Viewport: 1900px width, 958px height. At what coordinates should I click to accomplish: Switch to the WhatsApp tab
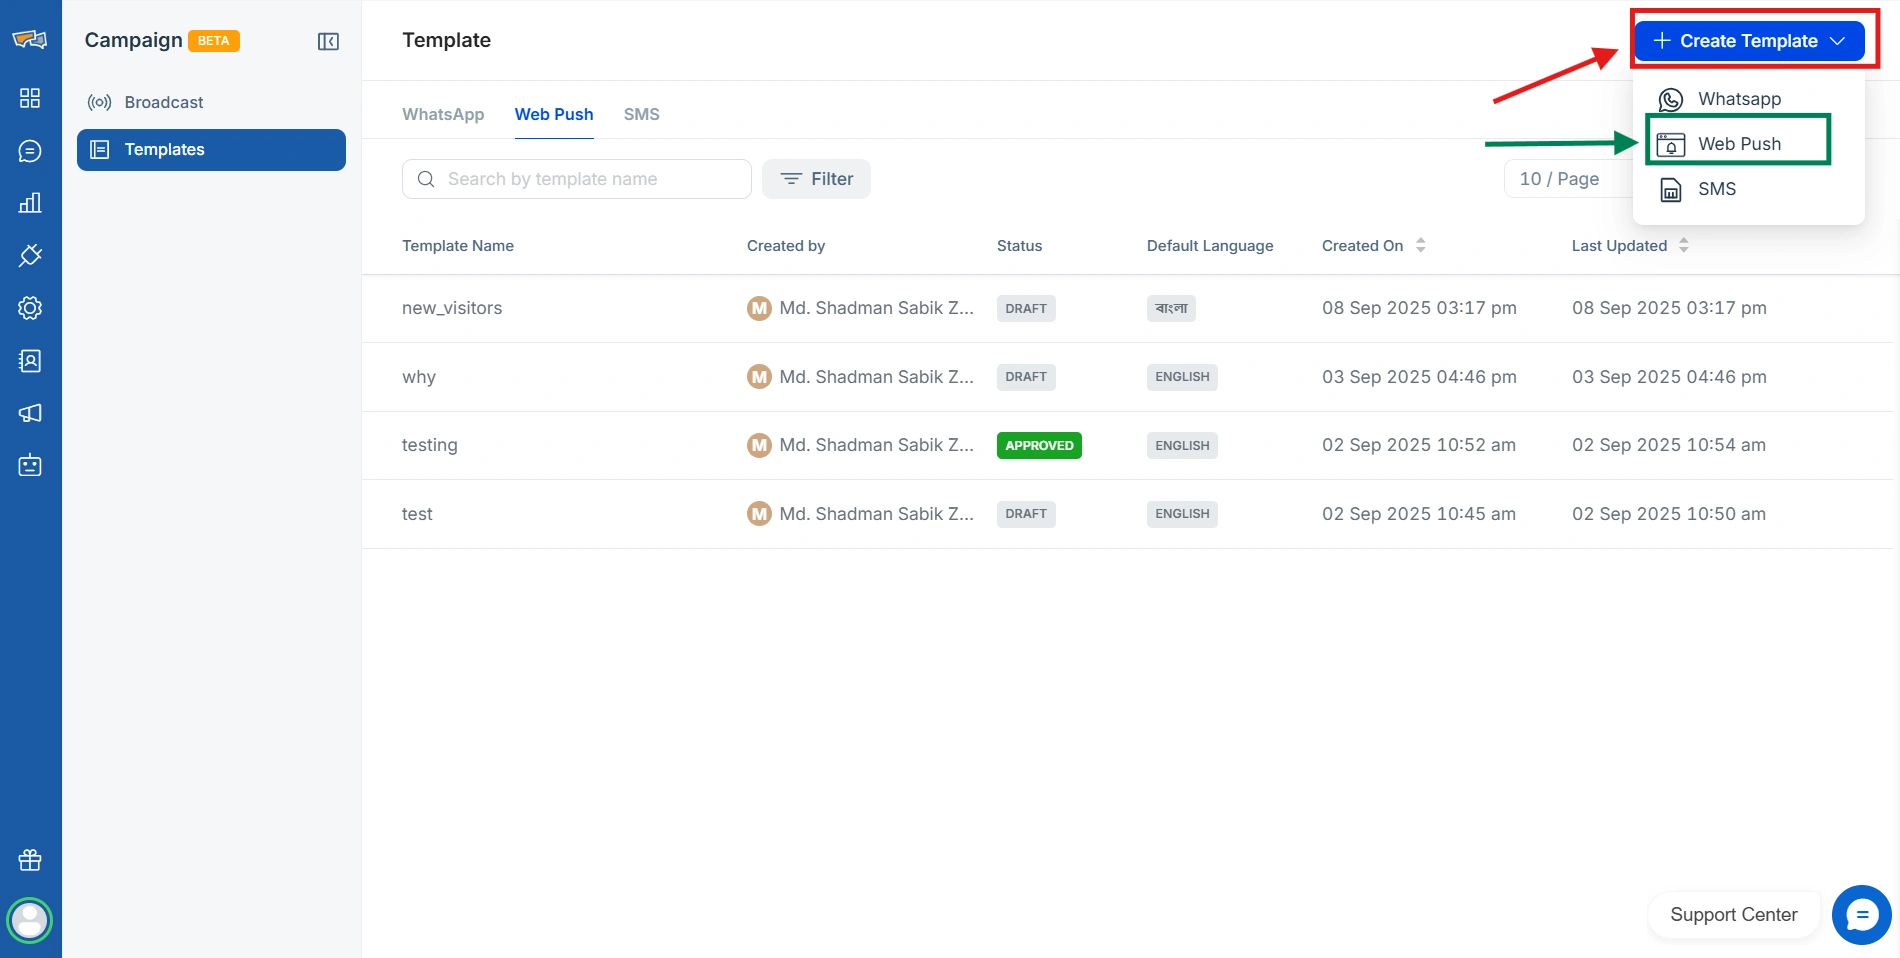coord(443,114)
